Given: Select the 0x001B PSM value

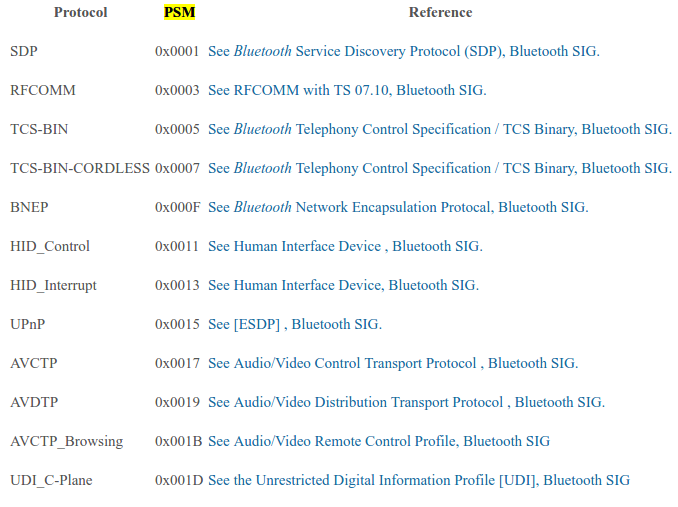Looking at the screenshot, I should click(179, 441).
